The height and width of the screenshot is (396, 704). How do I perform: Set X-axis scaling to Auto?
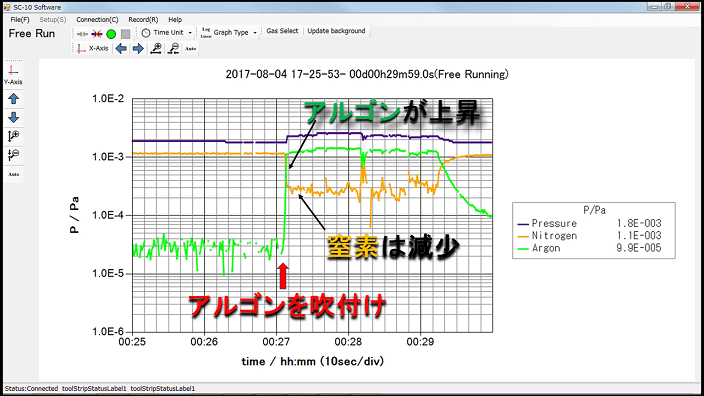(190, 48)
